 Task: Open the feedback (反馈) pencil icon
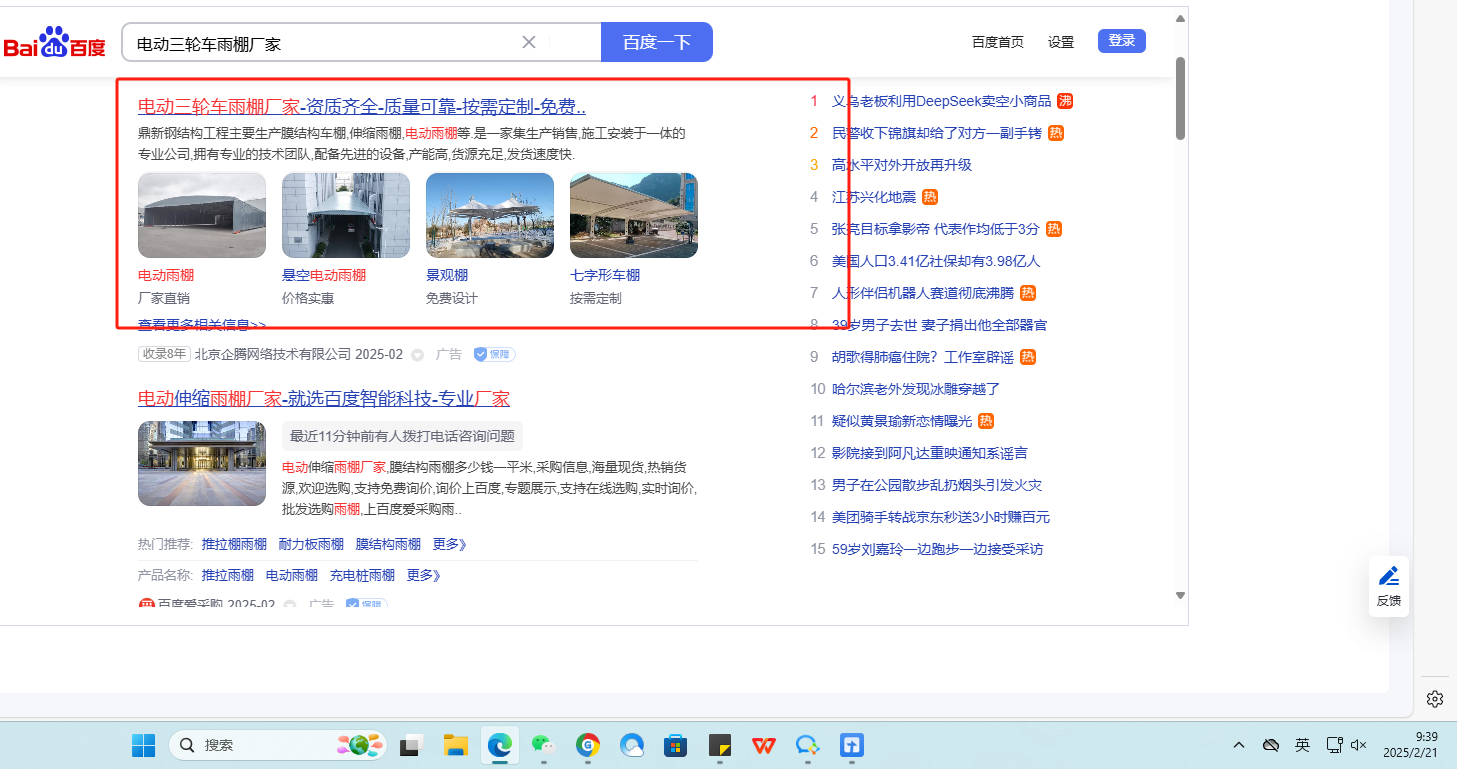(x=1388, y=577)
